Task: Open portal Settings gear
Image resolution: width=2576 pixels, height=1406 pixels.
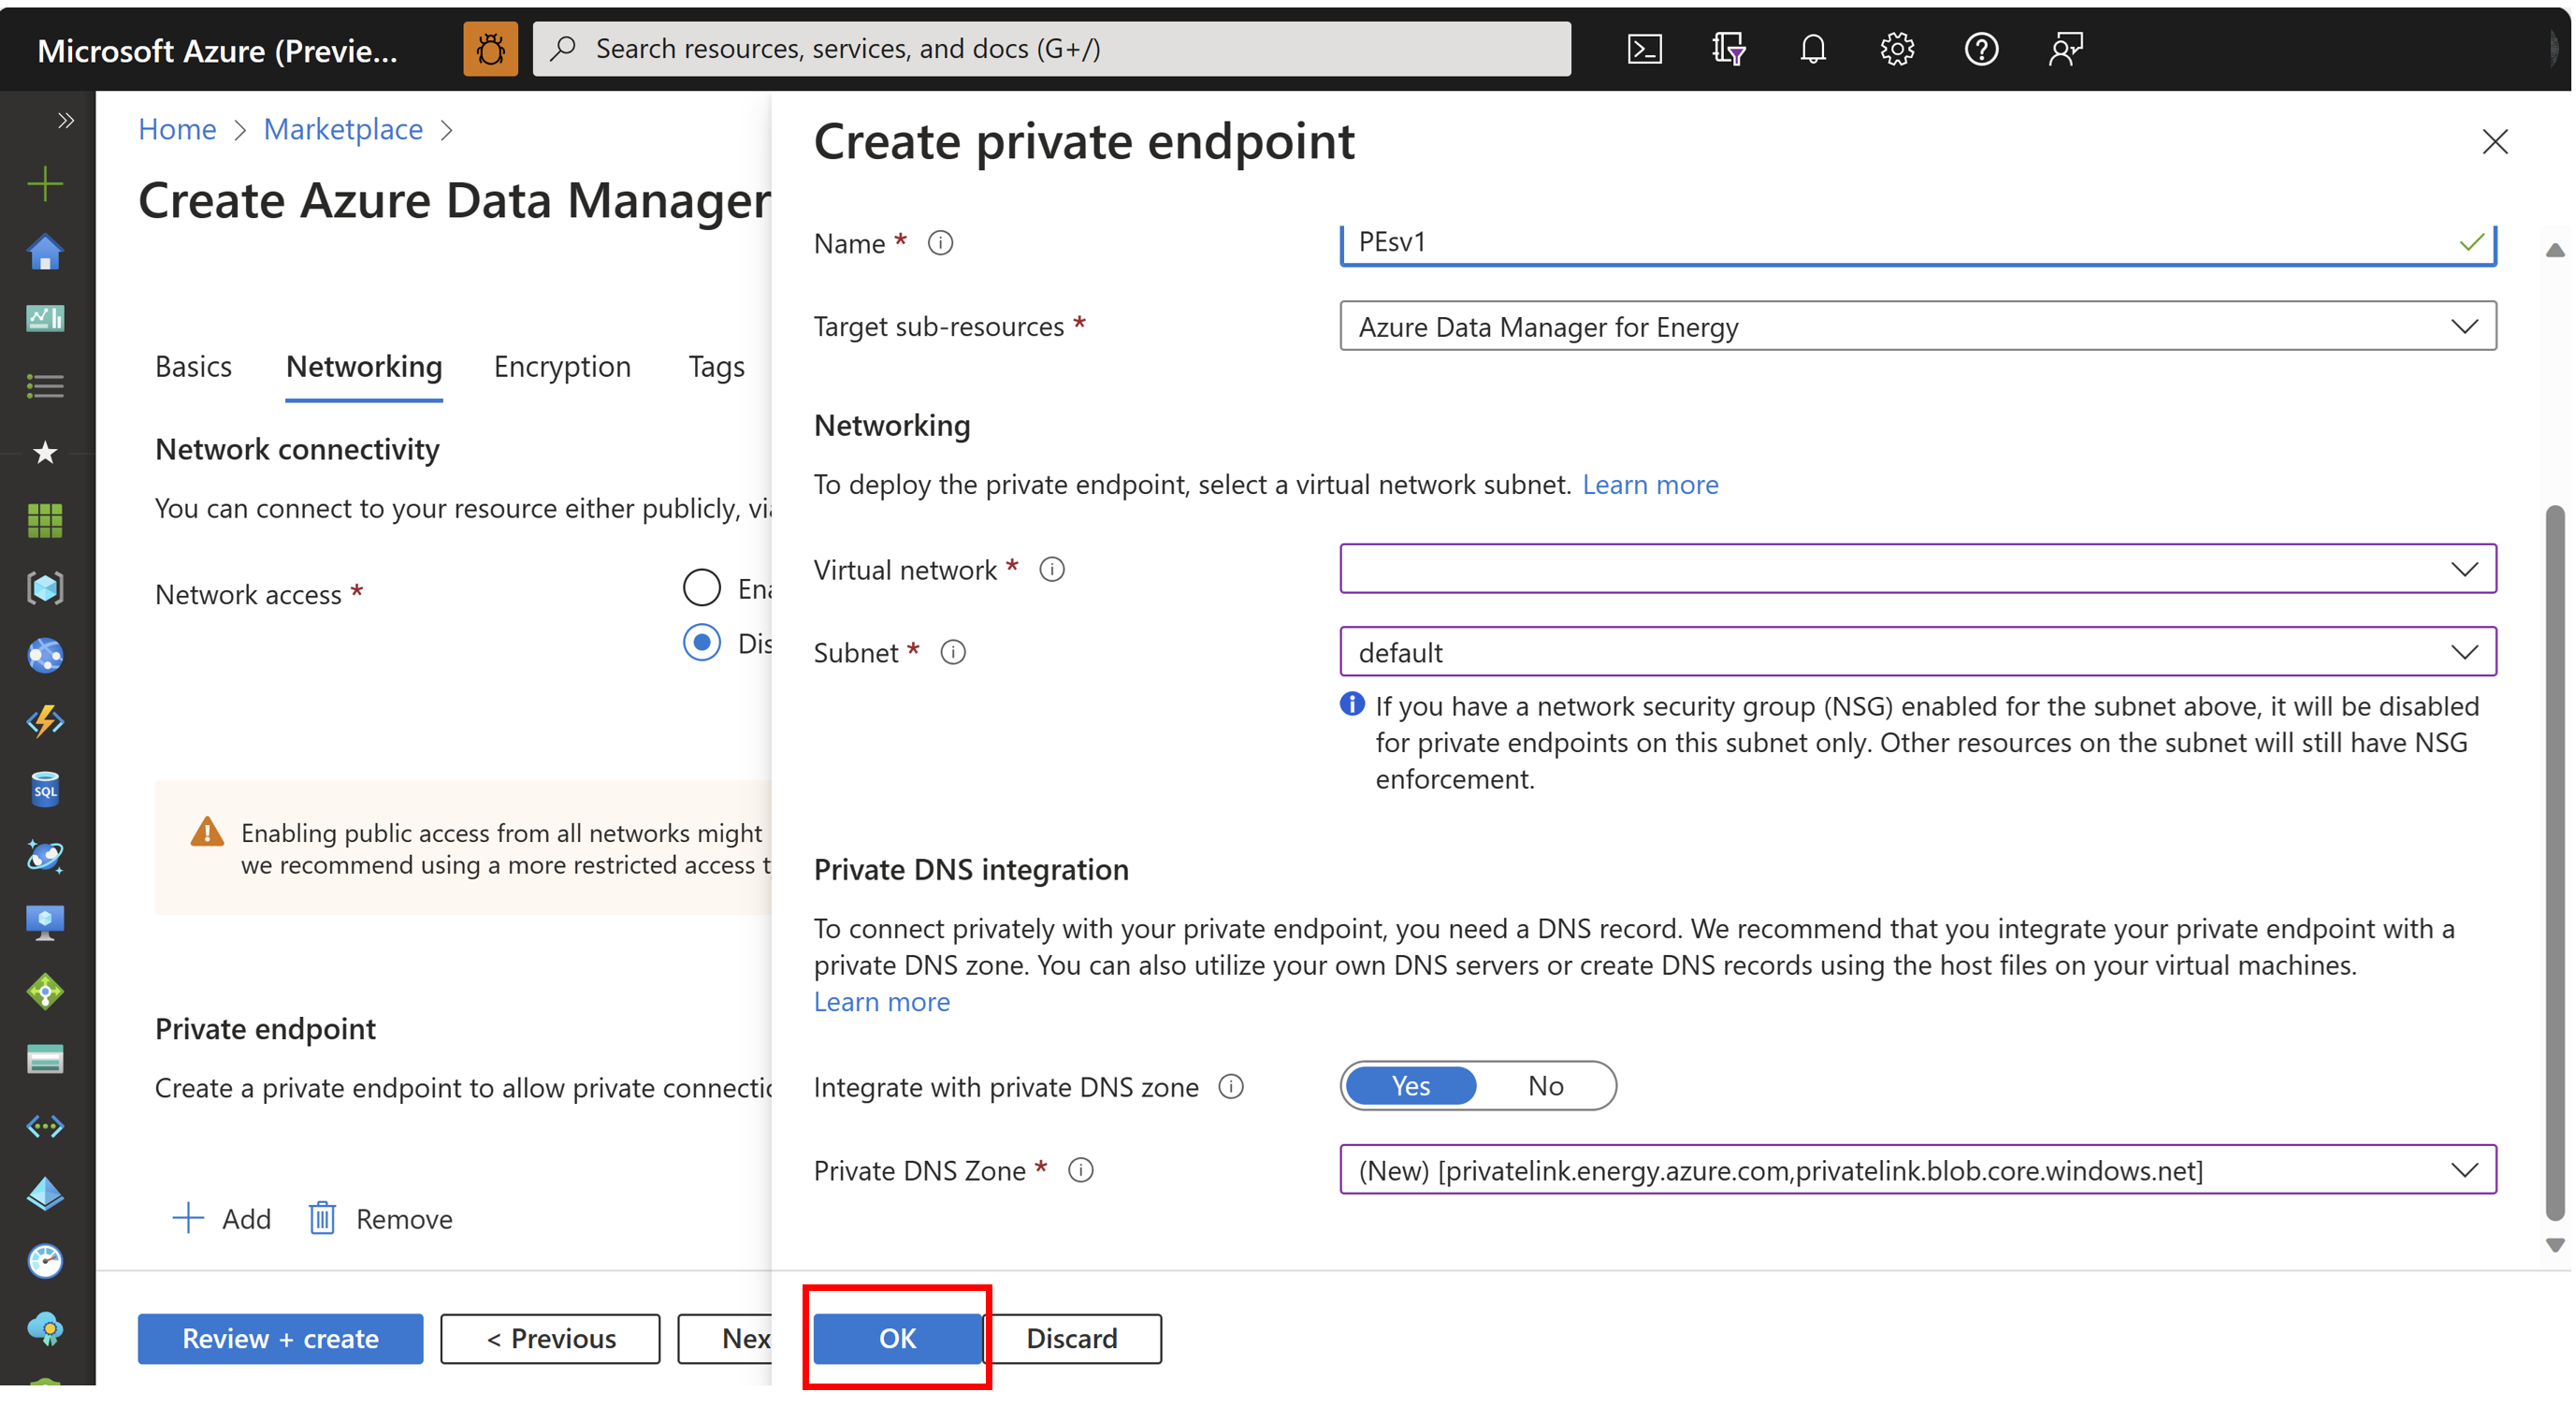Action: pos(1897,48)
